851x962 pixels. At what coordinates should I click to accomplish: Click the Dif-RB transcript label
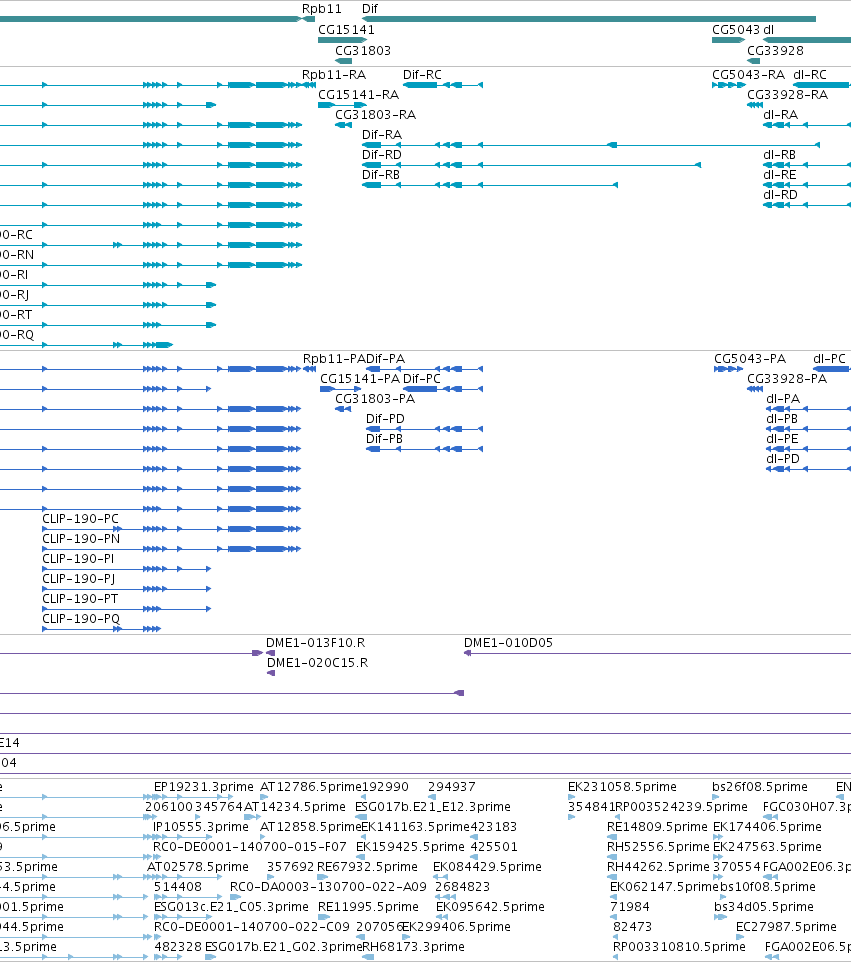pos(380,175)
